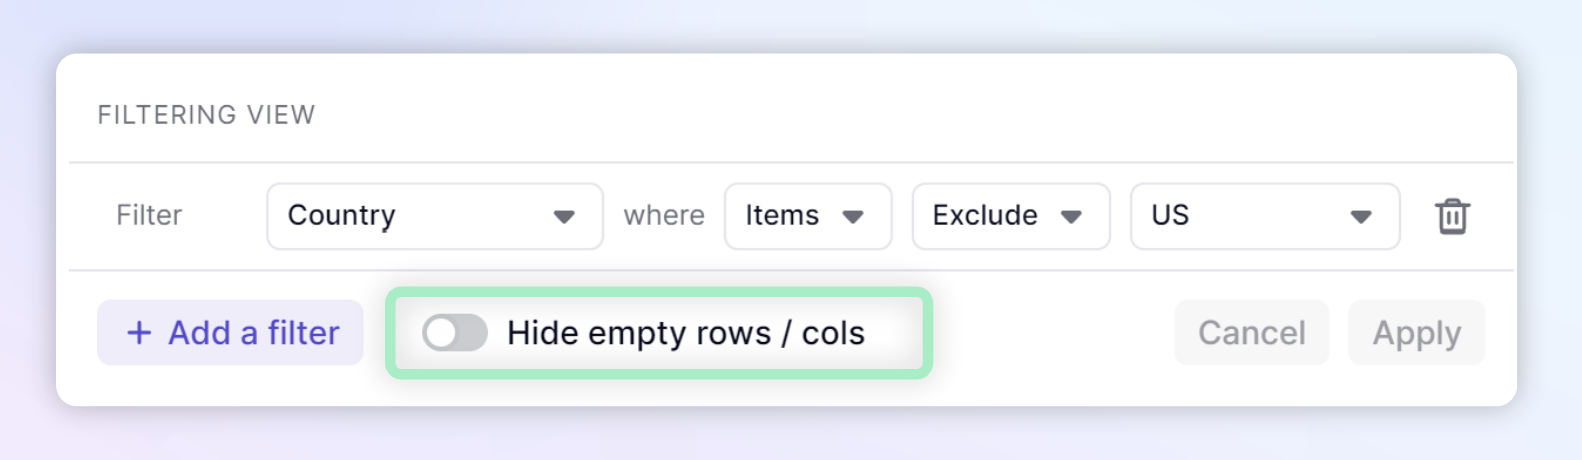The height and width of the screenshot is (460, 1582).
Task: Click the Hide empty rows / cols label
Action: (x=686, y=333)
